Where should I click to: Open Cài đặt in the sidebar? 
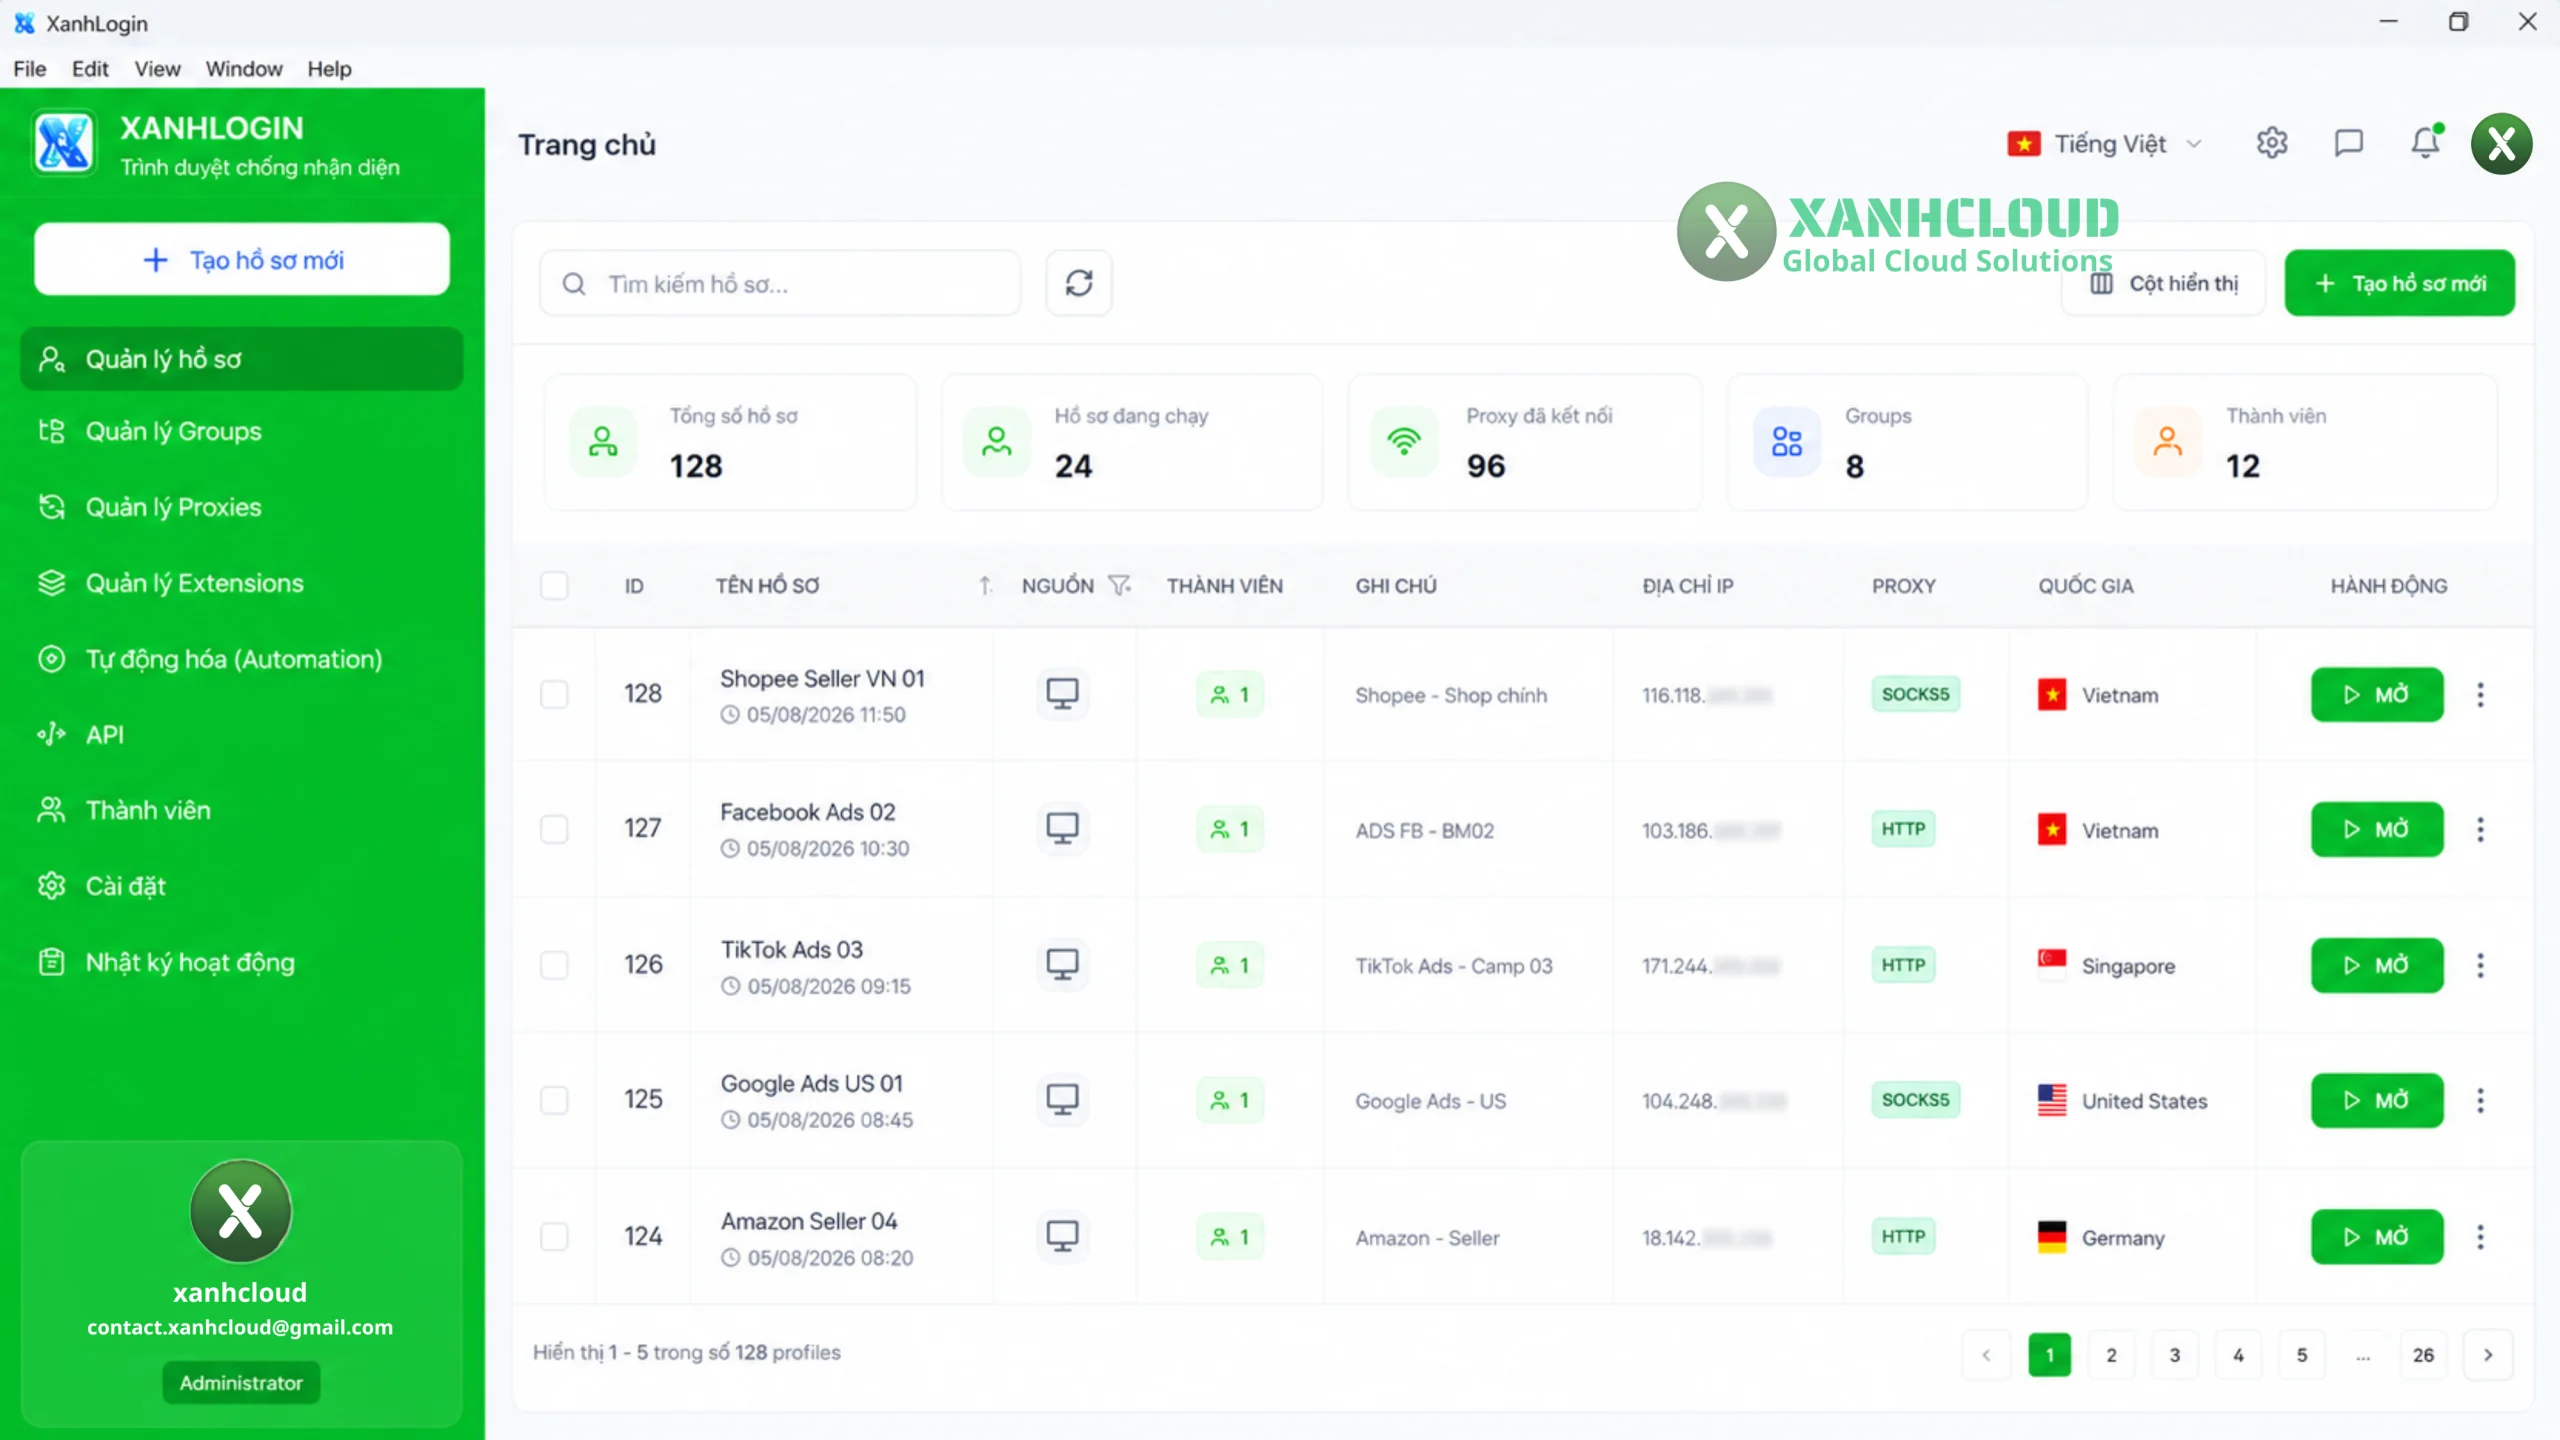(241, 886)
